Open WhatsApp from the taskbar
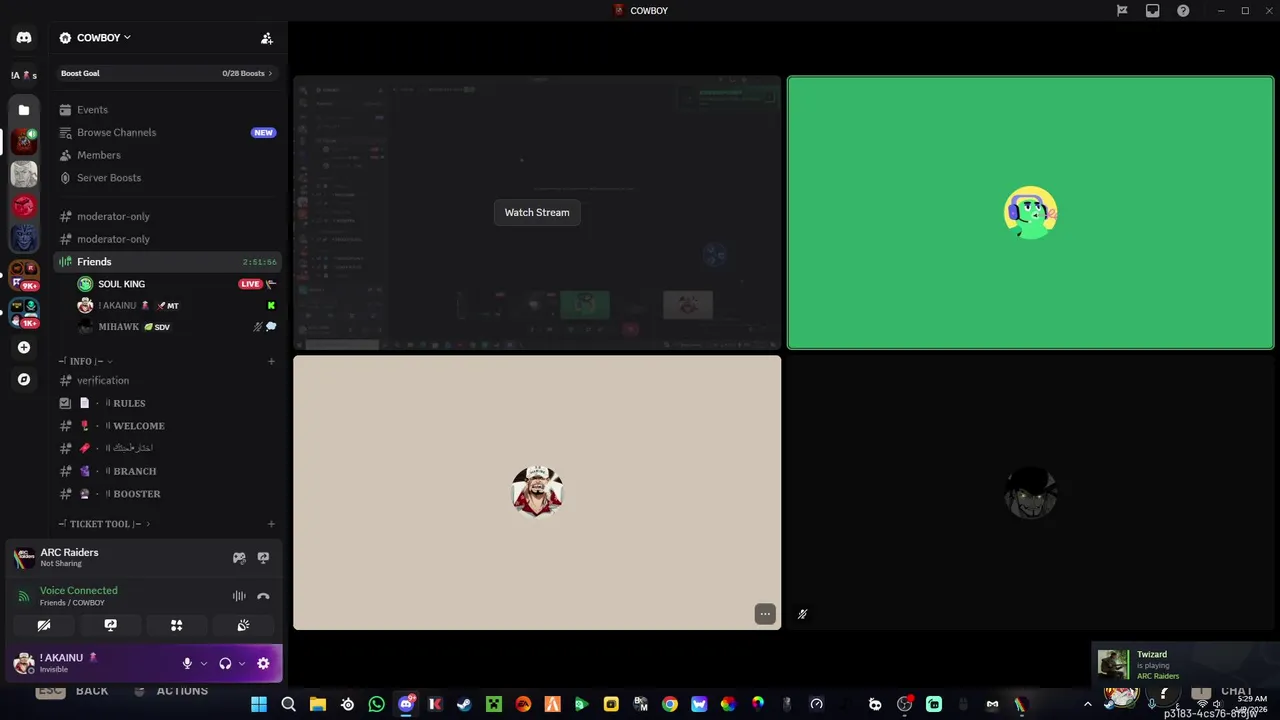 coord(376,704)
